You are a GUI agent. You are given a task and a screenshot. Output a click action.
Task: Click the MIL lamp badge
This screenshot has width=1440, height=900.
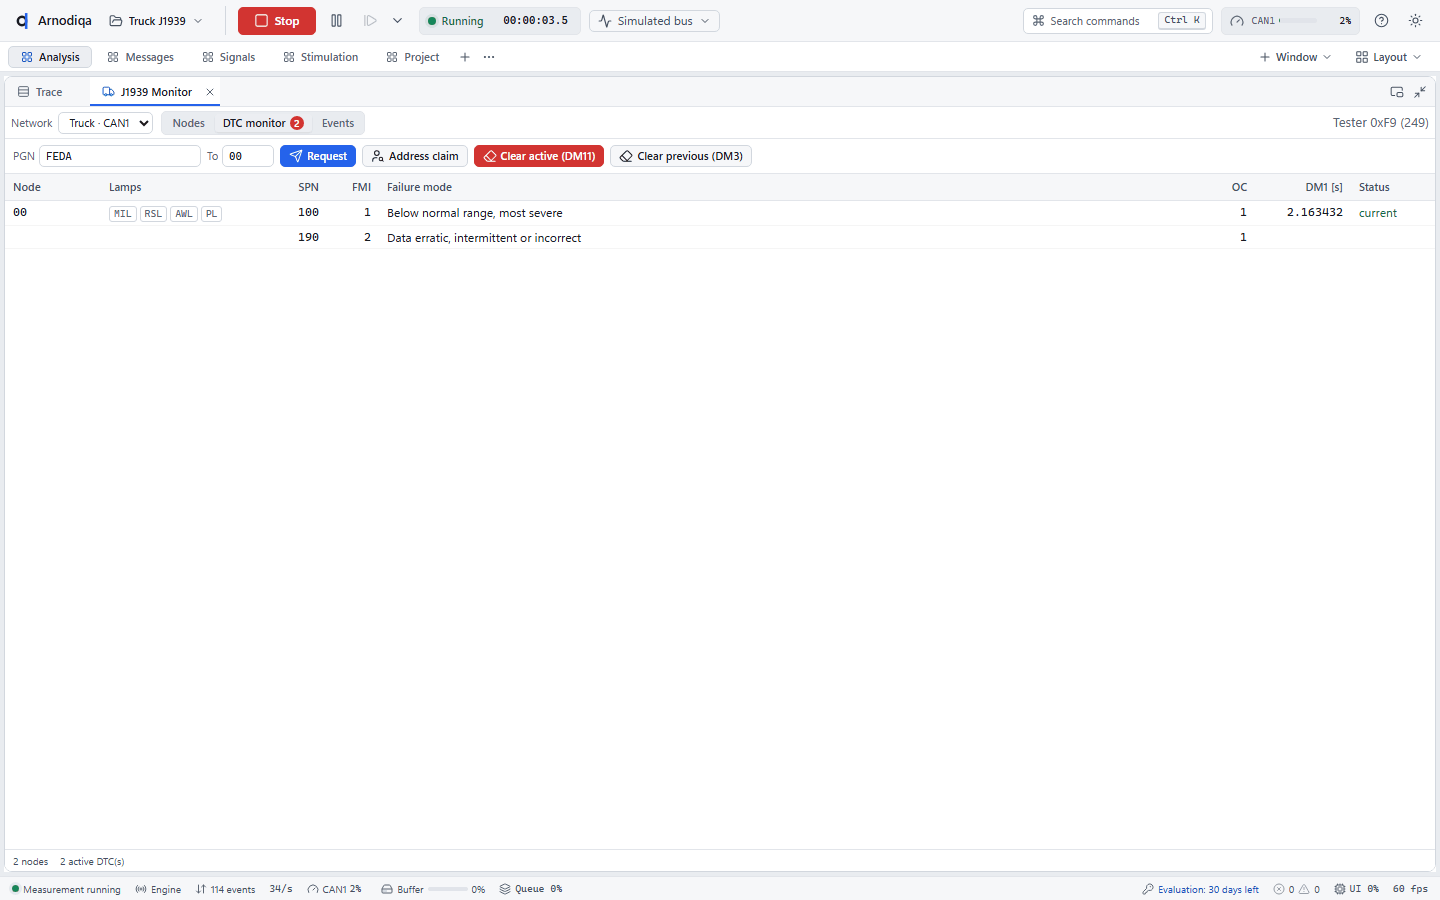click(122, 214)
